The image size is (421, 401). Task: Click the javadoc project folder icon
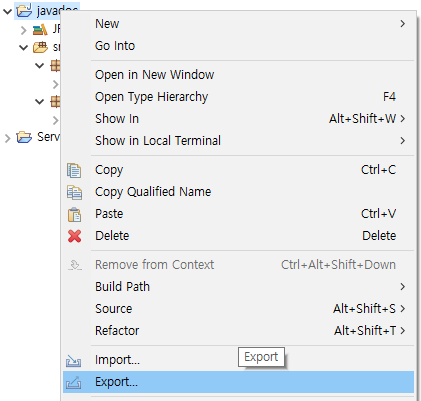pyautogui.click(x=25, y=11)
